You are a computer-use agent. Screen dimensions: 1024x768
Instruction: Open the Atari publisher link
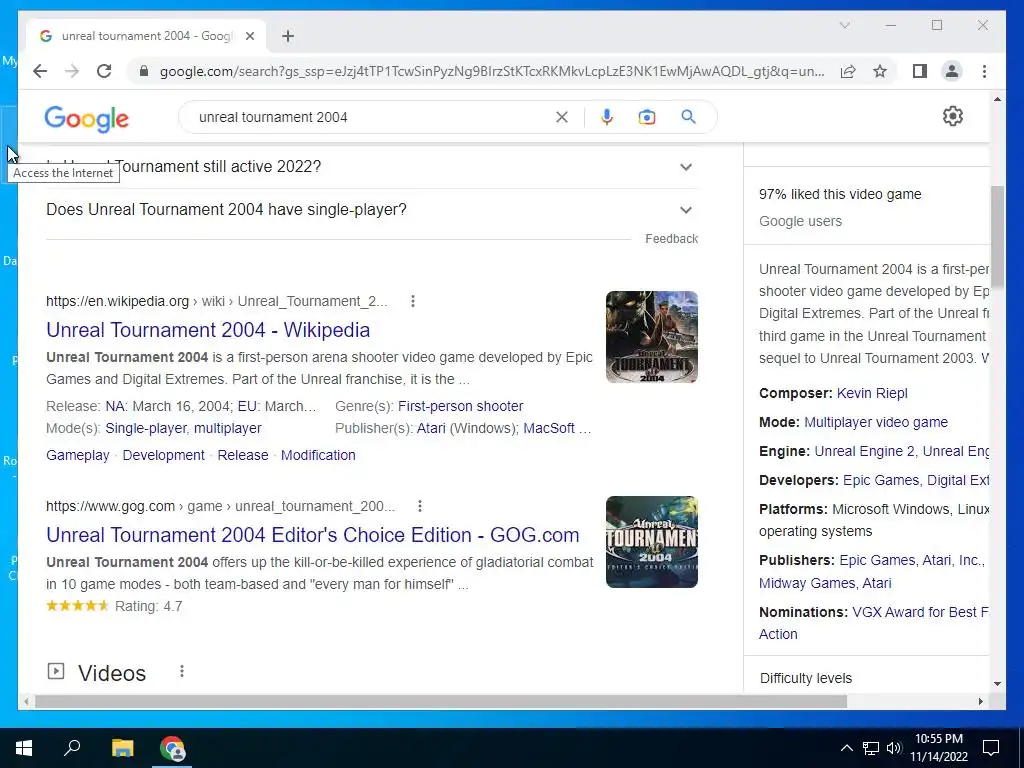coord(431,428)
